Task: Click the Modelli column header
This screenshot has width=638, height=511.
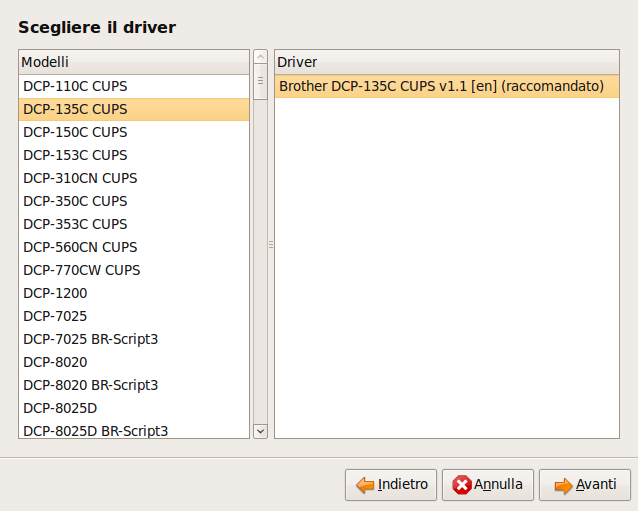Action: click(x=134, y=62)
